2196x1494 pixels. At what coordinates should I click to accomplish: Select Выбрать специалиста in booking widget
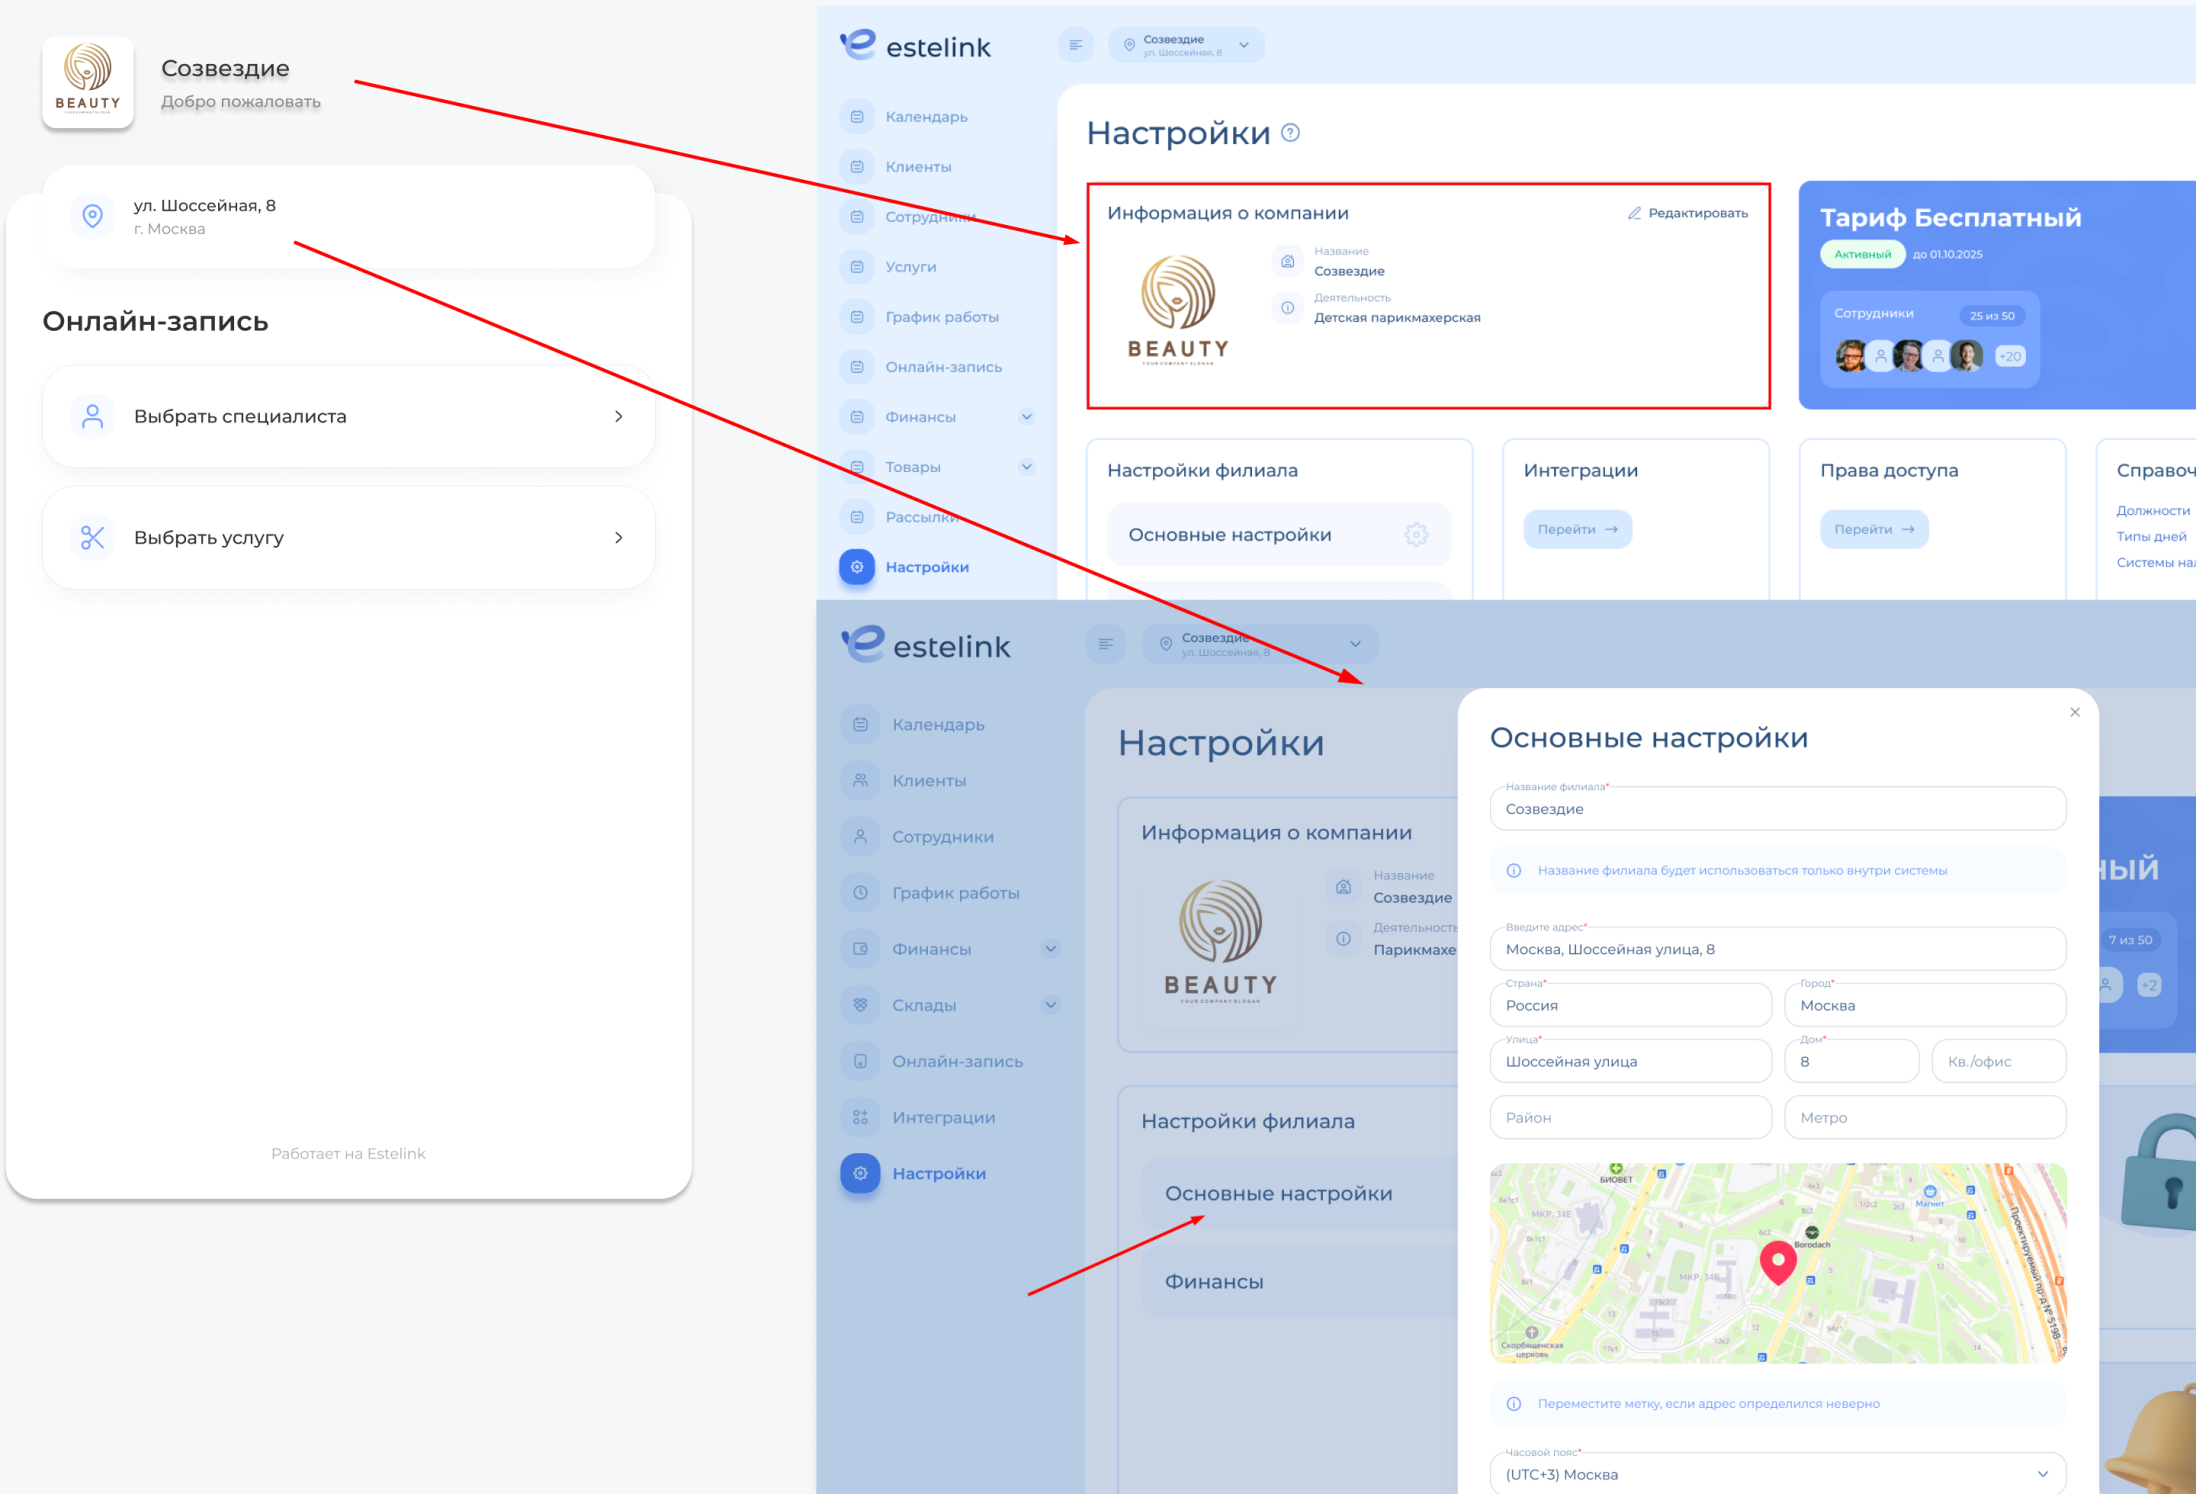[x=348, y=416]
